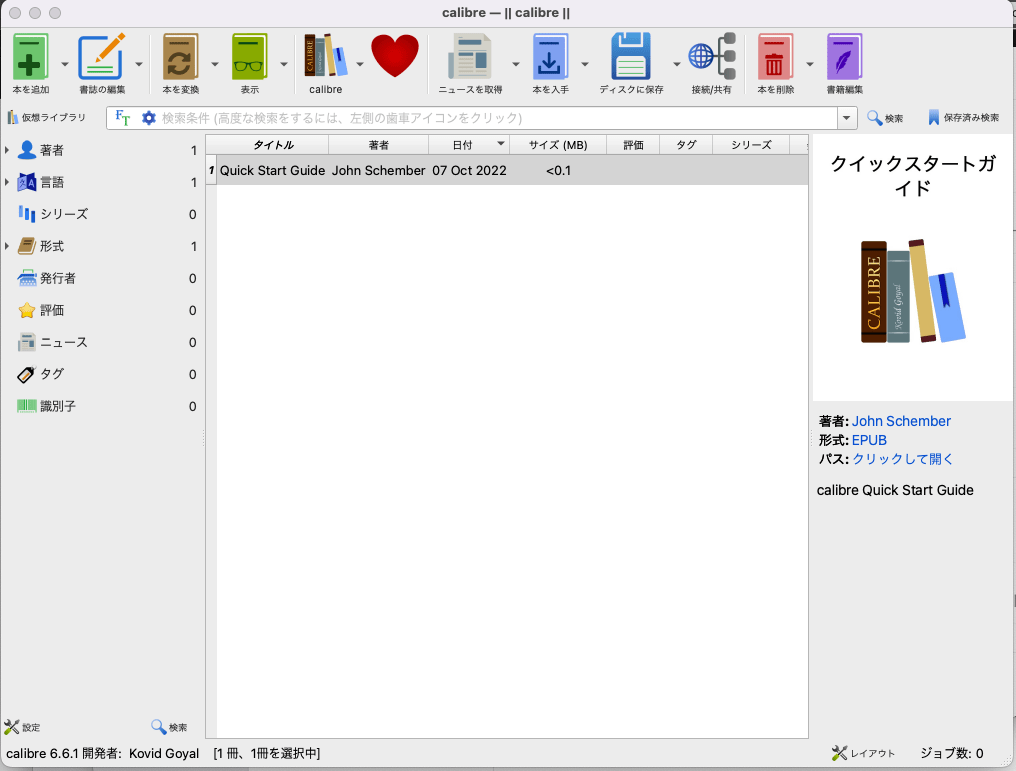Open the search history dropdown arrow

[x=846, y=118]
